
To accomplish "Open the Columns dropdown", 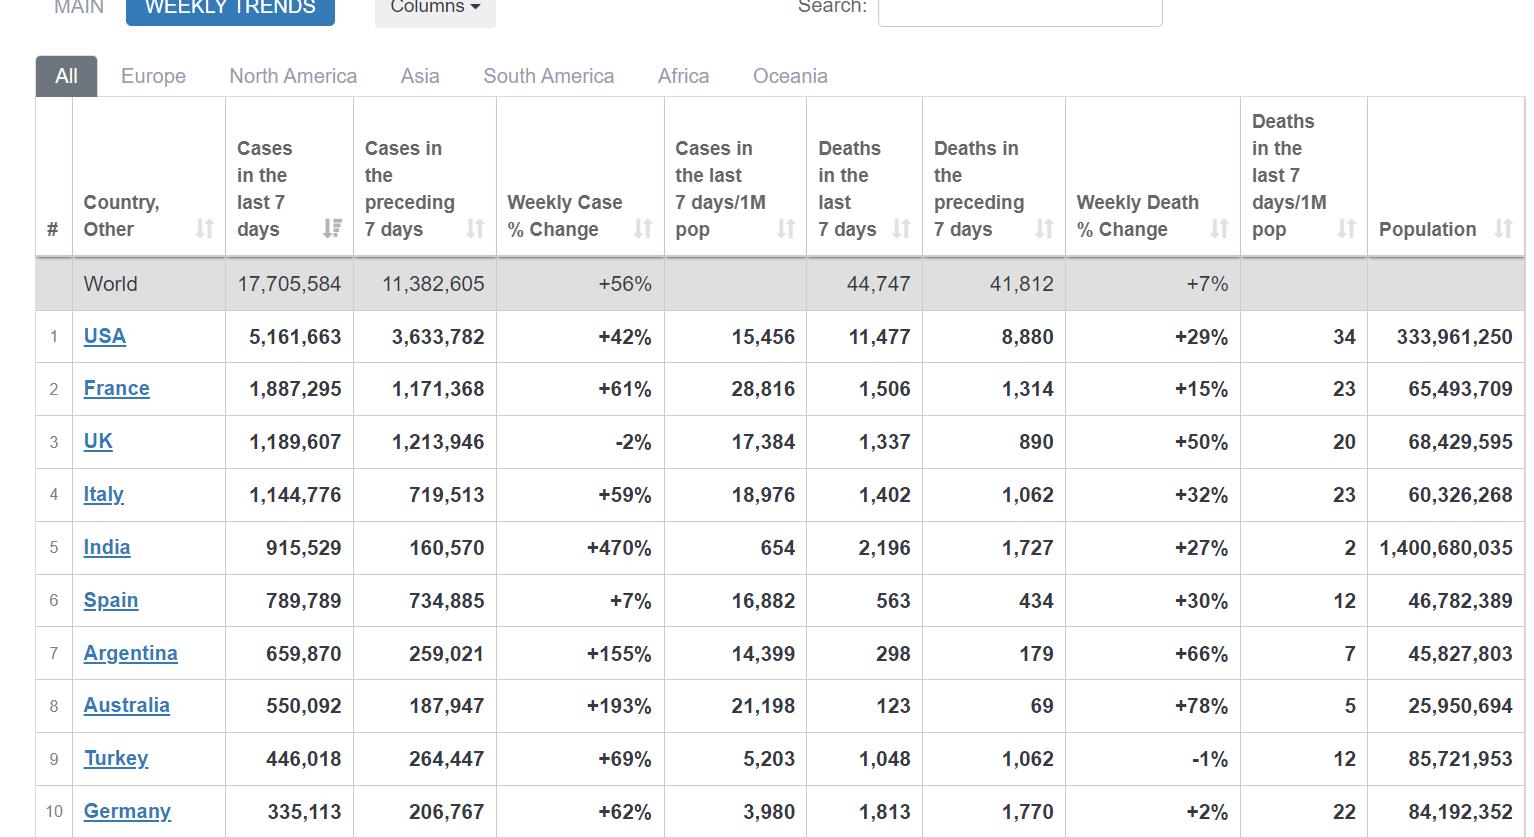I will point(435,8).
